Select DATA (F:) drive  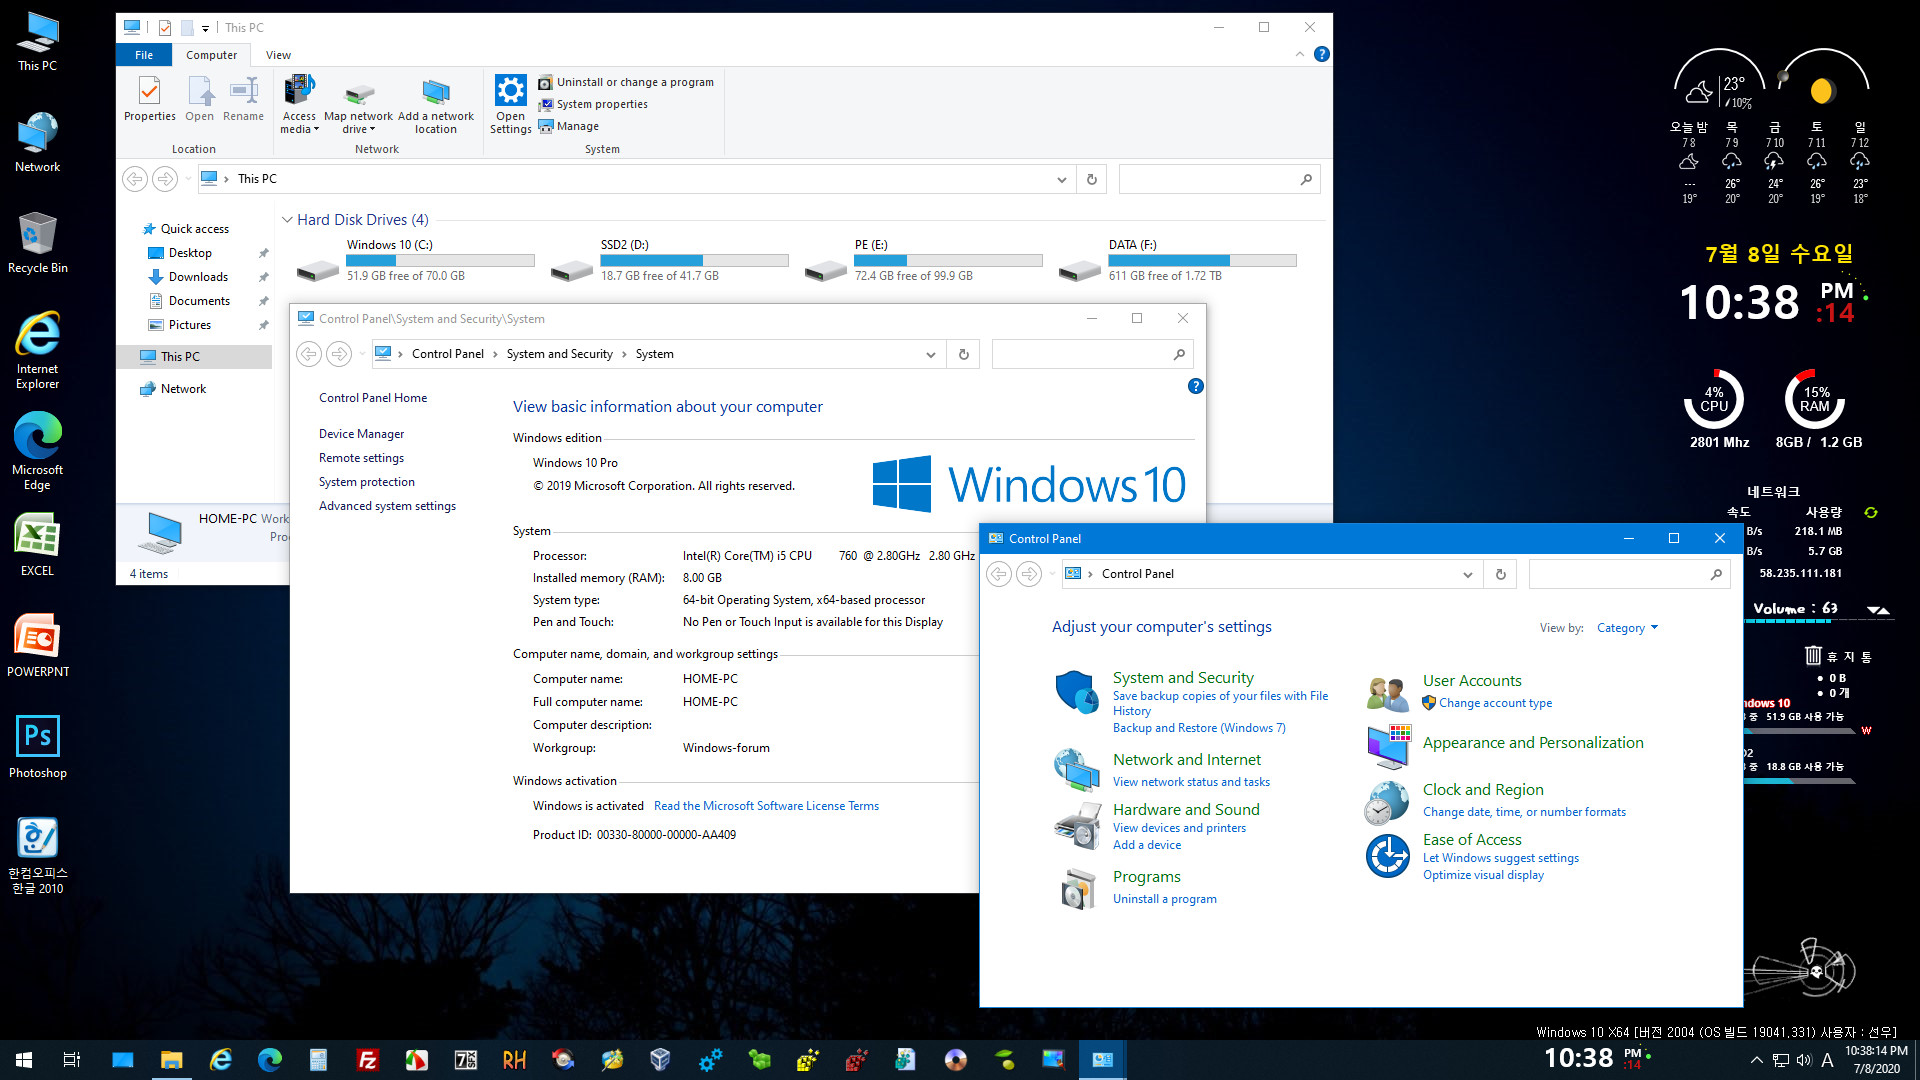click(x=1177, y=260)
